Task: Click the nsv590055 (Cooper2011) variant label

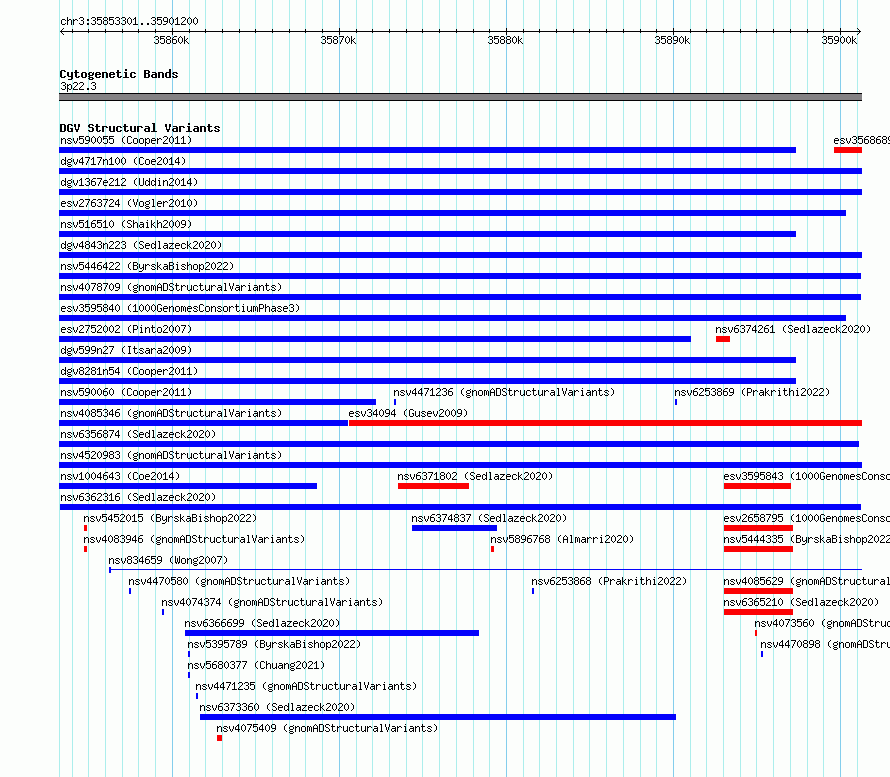Action: (126, 140)
